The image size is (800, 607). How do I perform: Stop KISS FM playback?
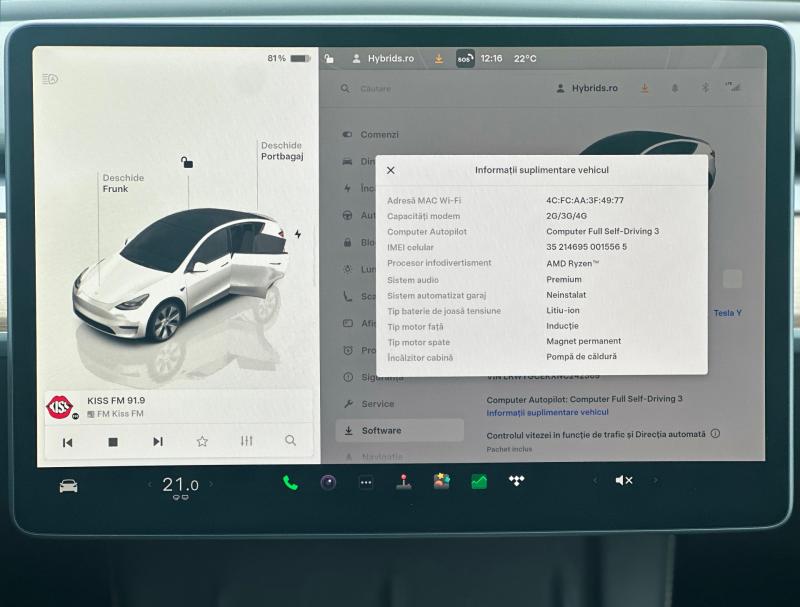[113, 442]
